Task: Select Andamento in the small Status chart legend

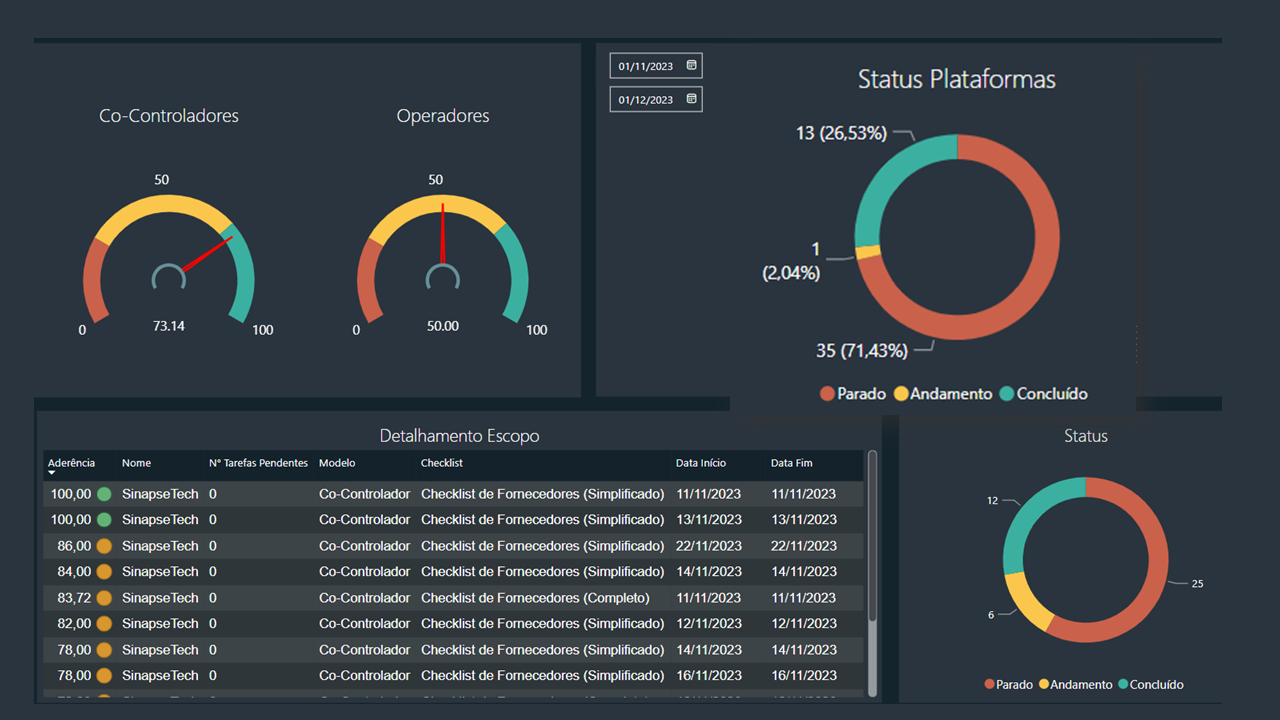Action: point(1076,685)
